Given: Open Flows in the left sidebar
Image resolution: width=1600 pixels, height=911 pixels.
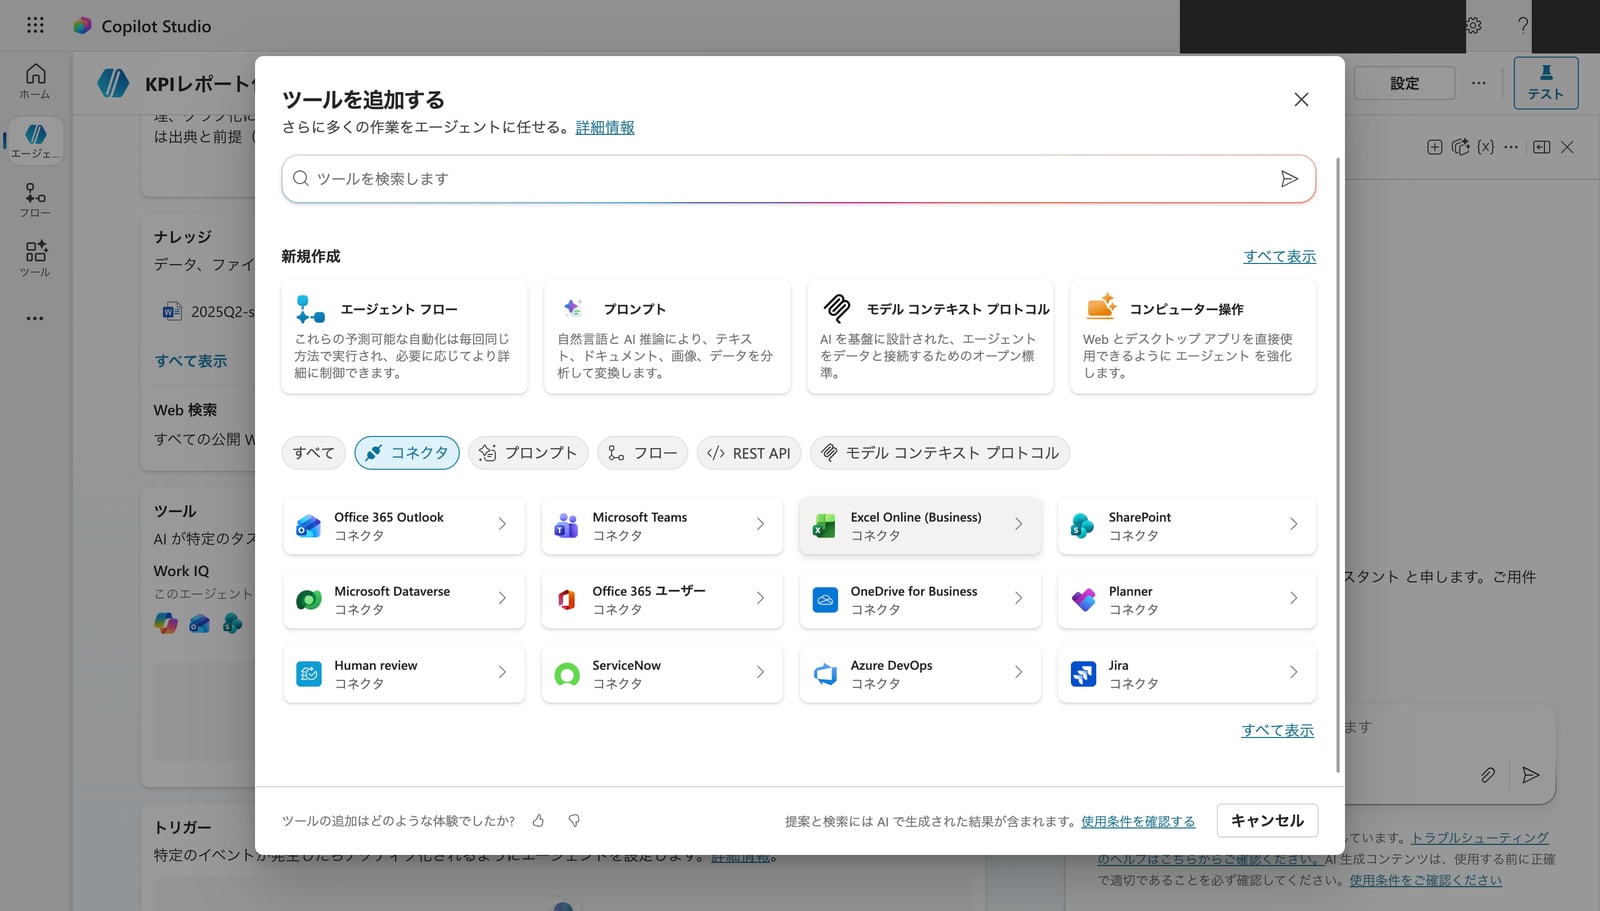Looking at the screenshot, I should [x=35, y=200].
